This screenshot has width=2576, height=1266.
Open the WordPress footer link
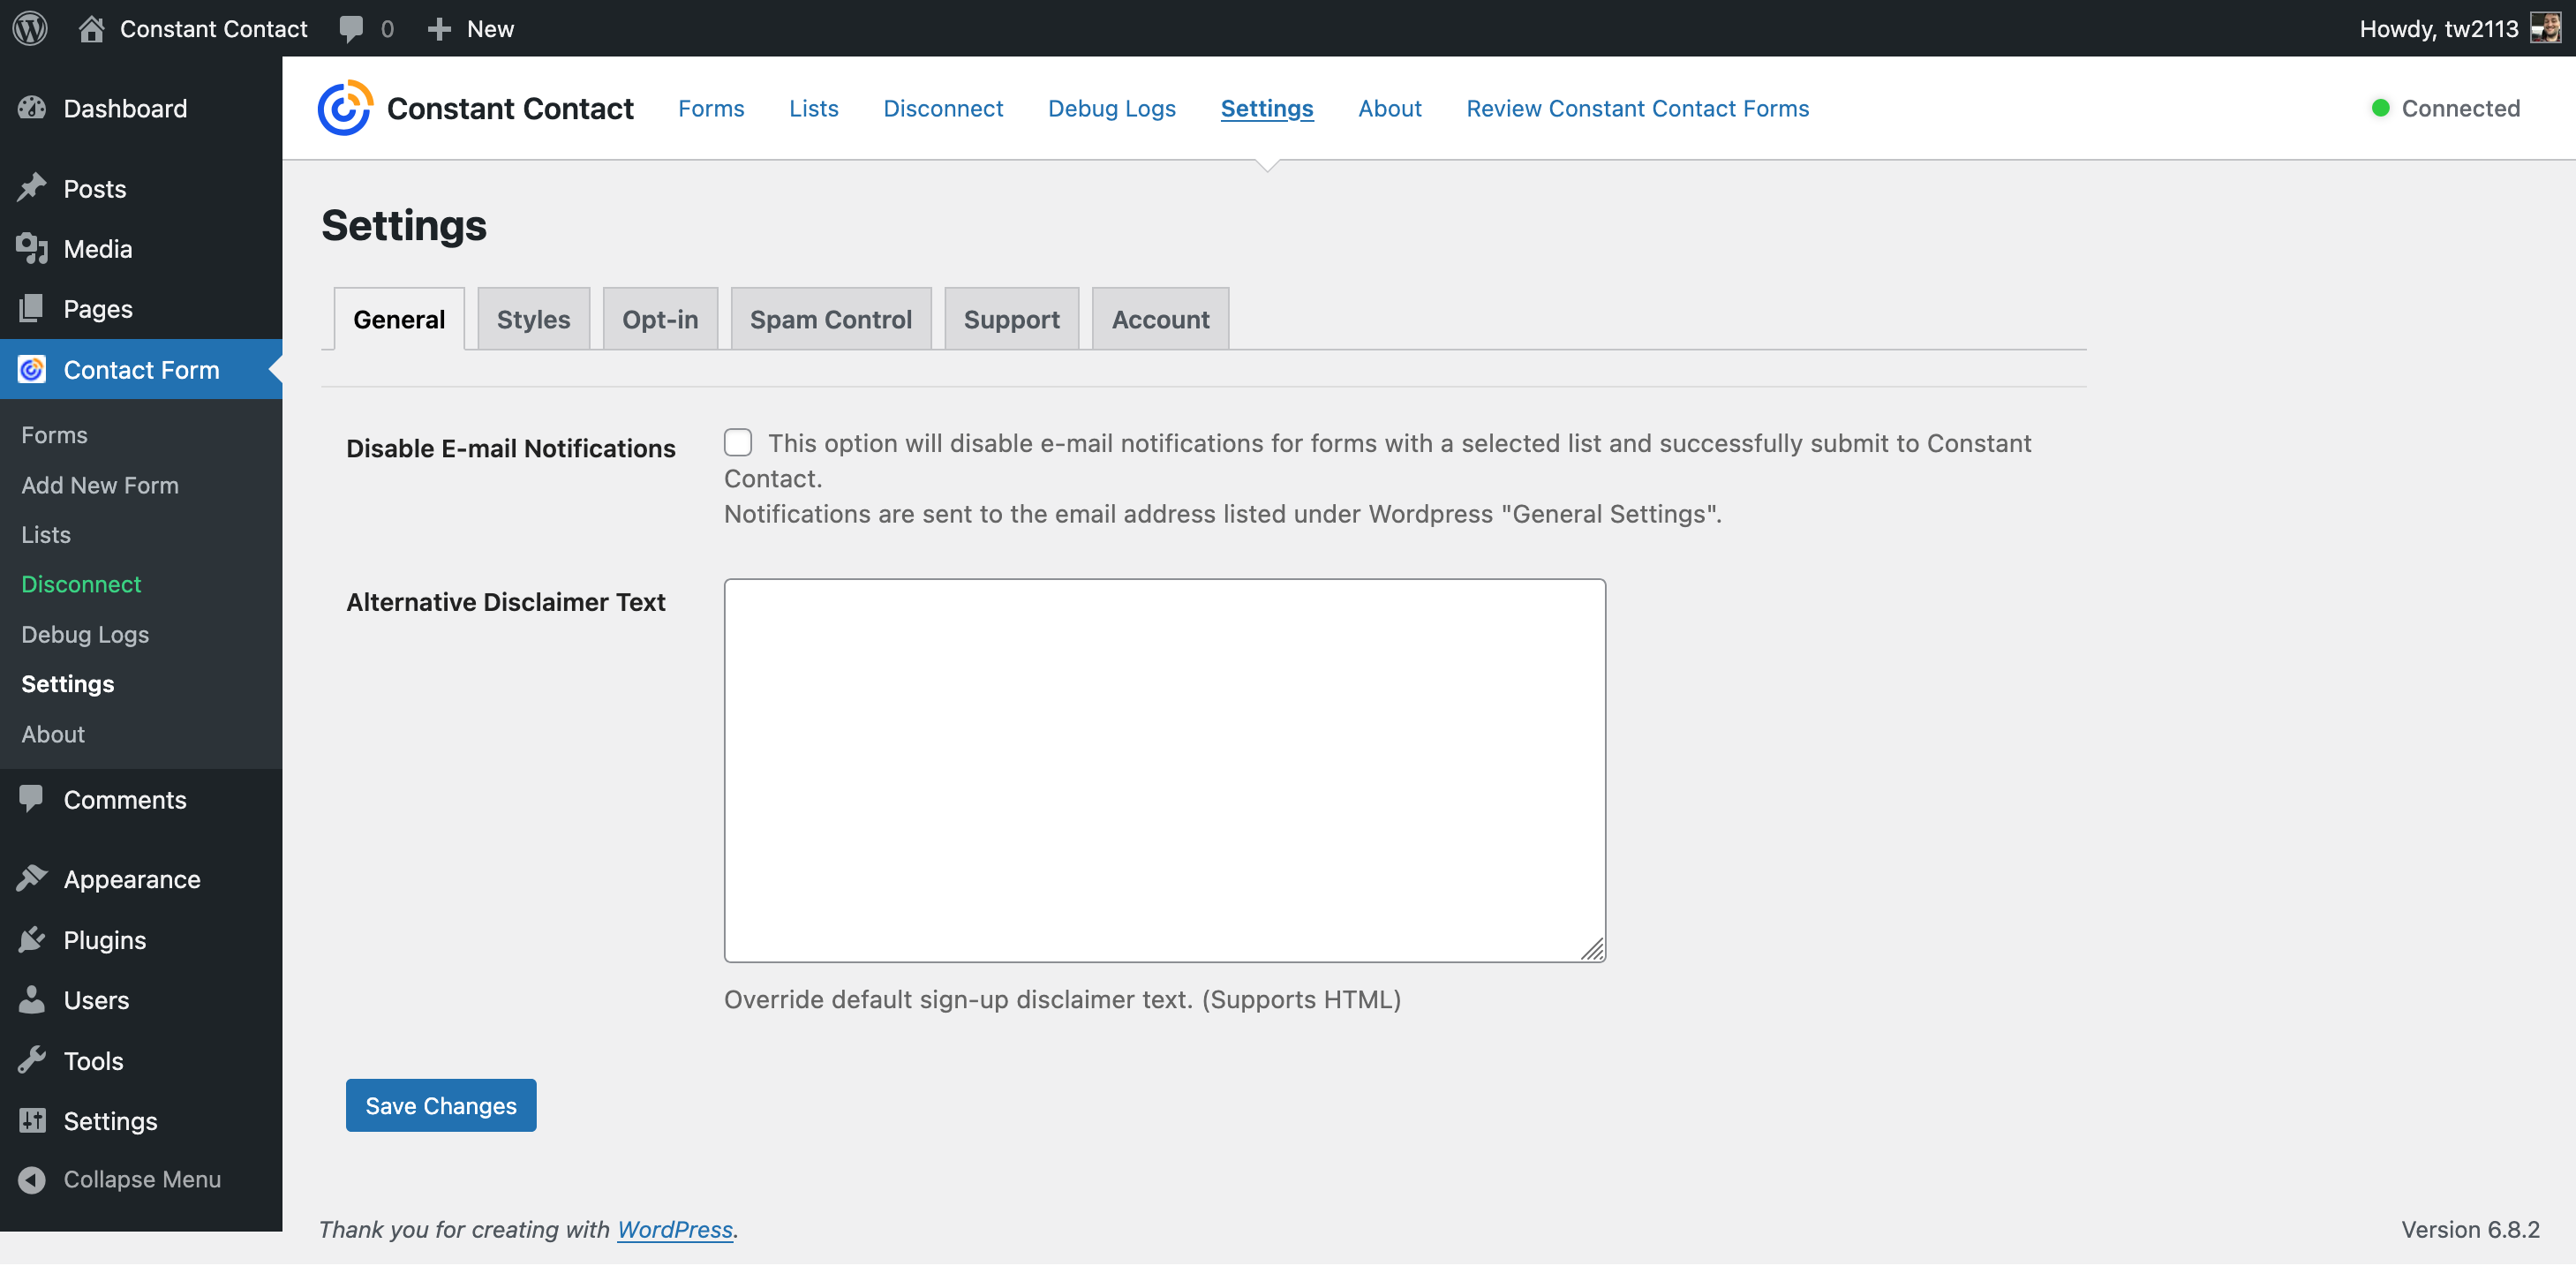[x=674, y=1229]
